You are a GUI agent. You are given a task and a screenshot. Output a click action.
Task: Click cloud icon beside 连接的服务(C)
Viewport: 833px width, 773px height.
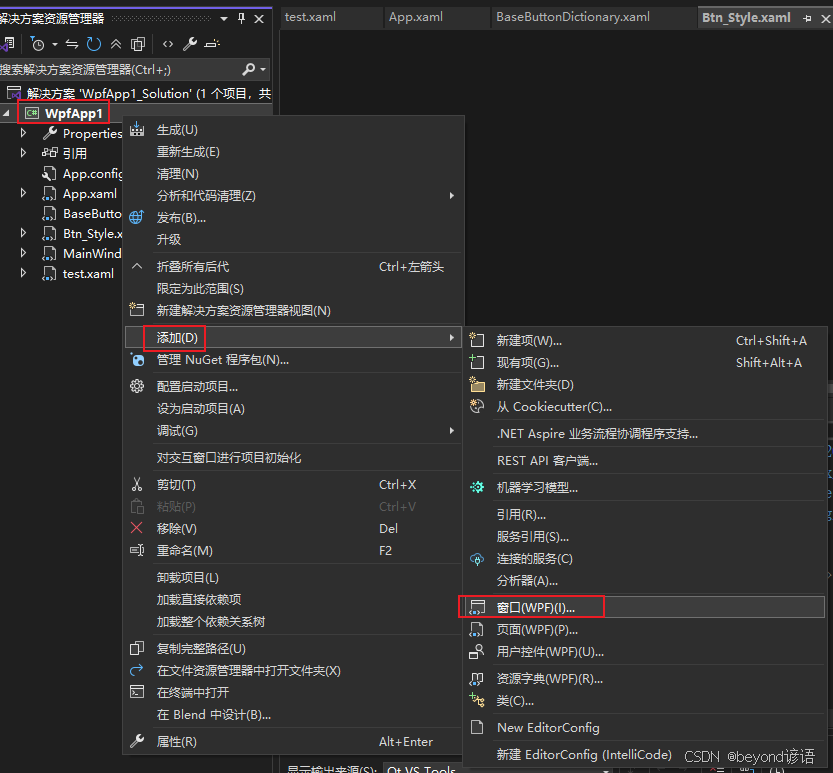(477, 559)
